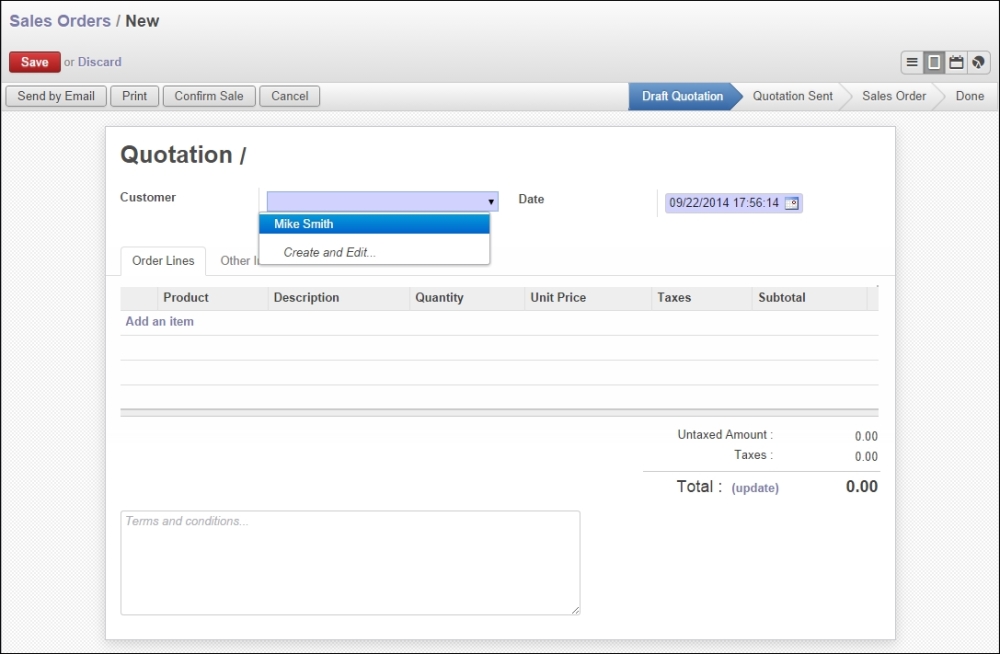Image resolution: width=1000 pixels, height=654 pixels.
Task: Open the calendar view icon
Action: pos(955,61)
